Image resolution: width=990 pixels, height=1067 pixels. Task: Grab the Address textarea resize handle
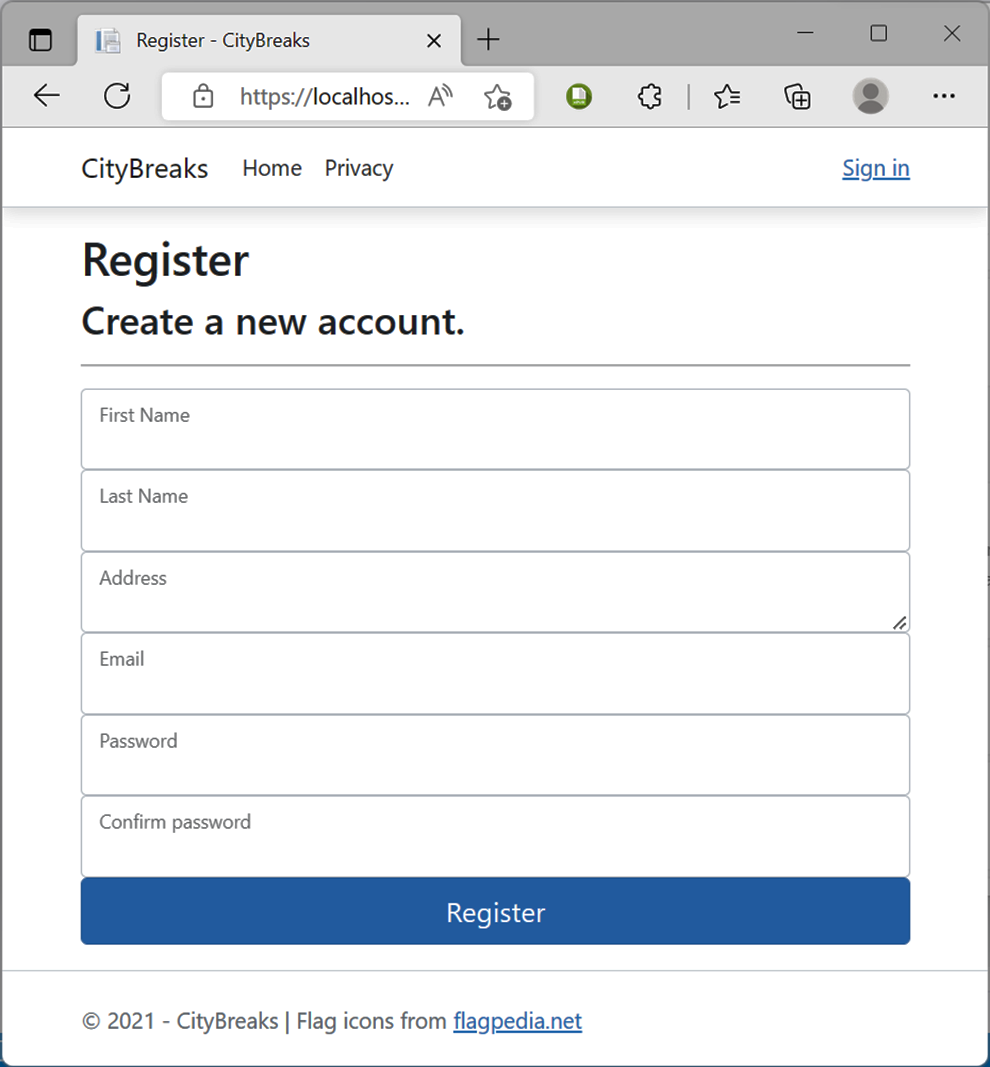pos(900,623)
